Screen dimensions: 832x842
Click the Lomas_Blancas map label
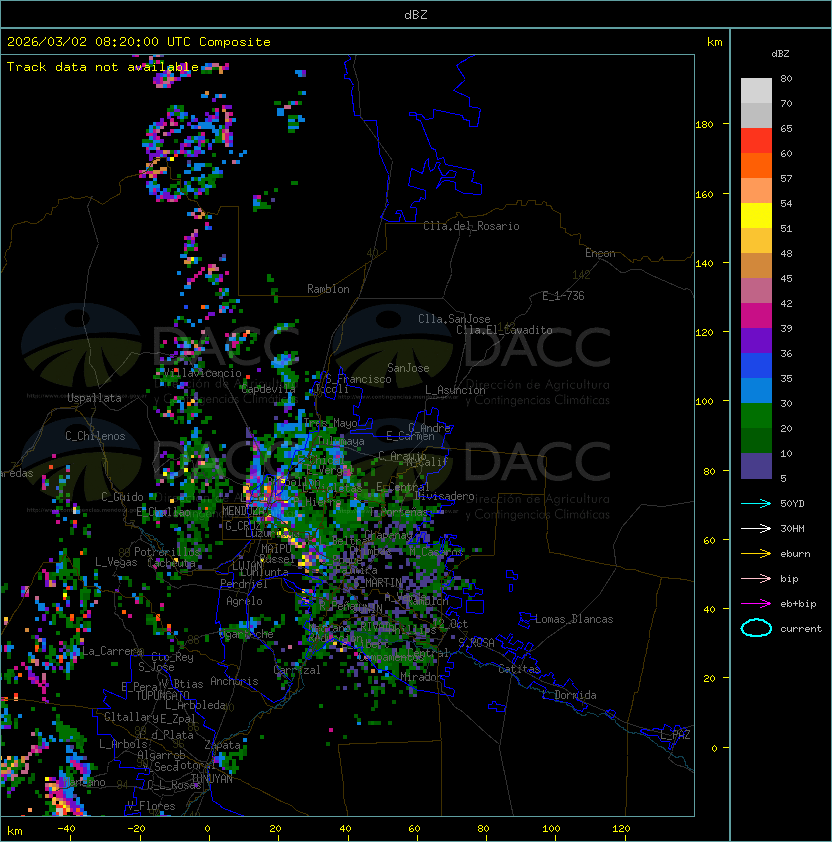point(574,619)
